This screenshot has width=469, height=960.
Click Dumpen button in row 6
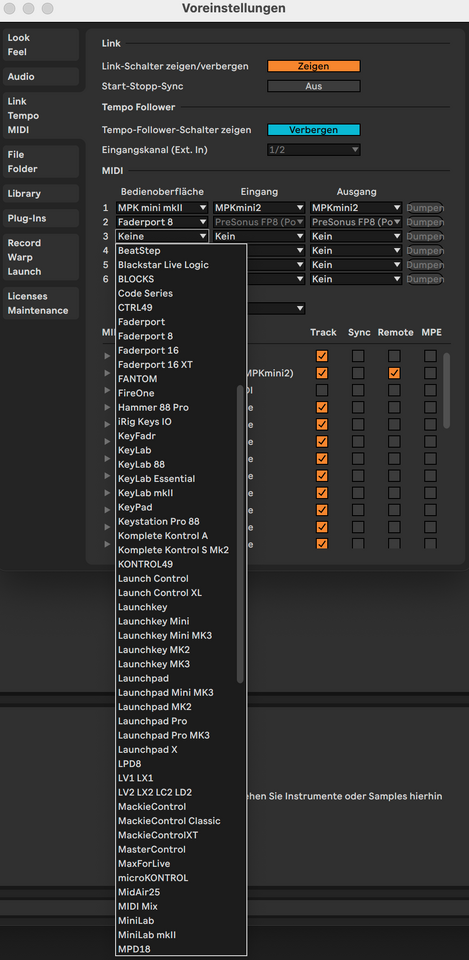click(x=426, y=279)
